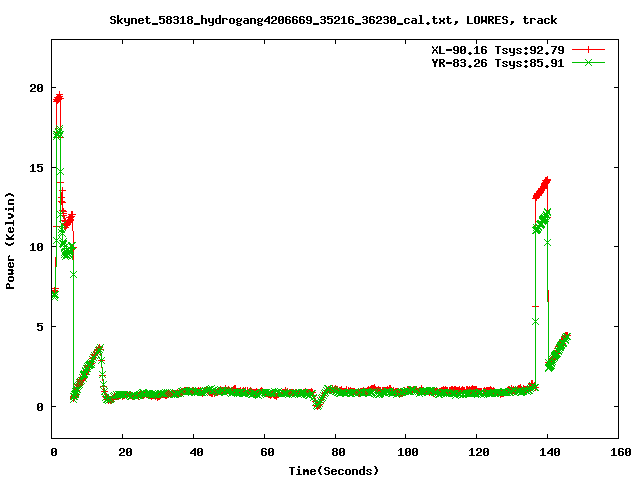Viewport: 640px width, 480px height.
Task: Click the red XL peak near 20 Kelvin
Action: [x=58, y=98]
